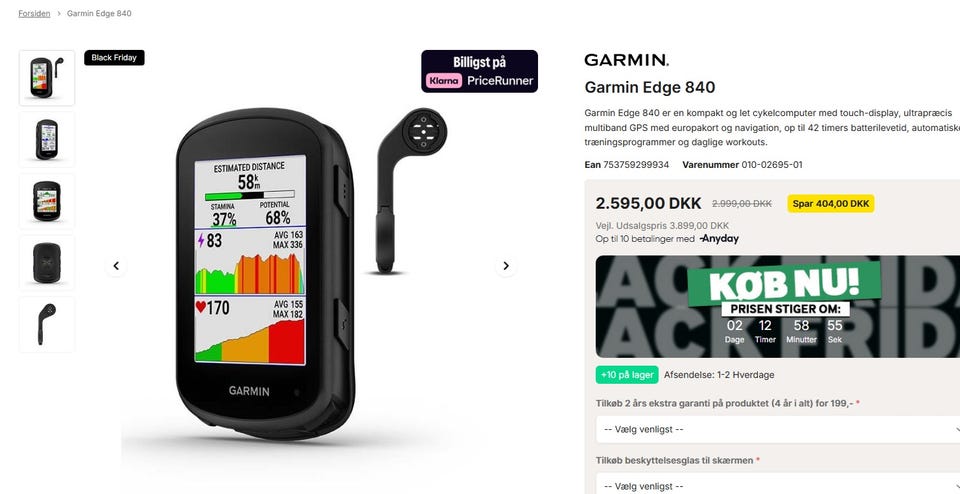Click the +10 på lager stock badge
Viewport: 960px width, 494px height.
coord(627,375)
